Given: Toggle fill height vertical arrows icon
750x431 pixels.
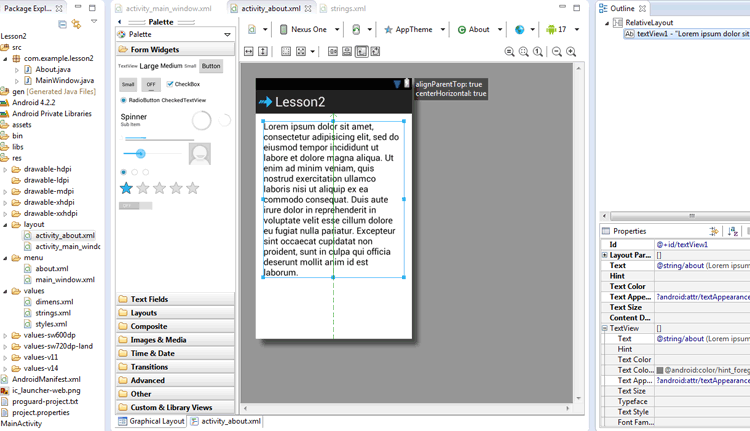Looking at the screenshot, I should click(263, 51).
